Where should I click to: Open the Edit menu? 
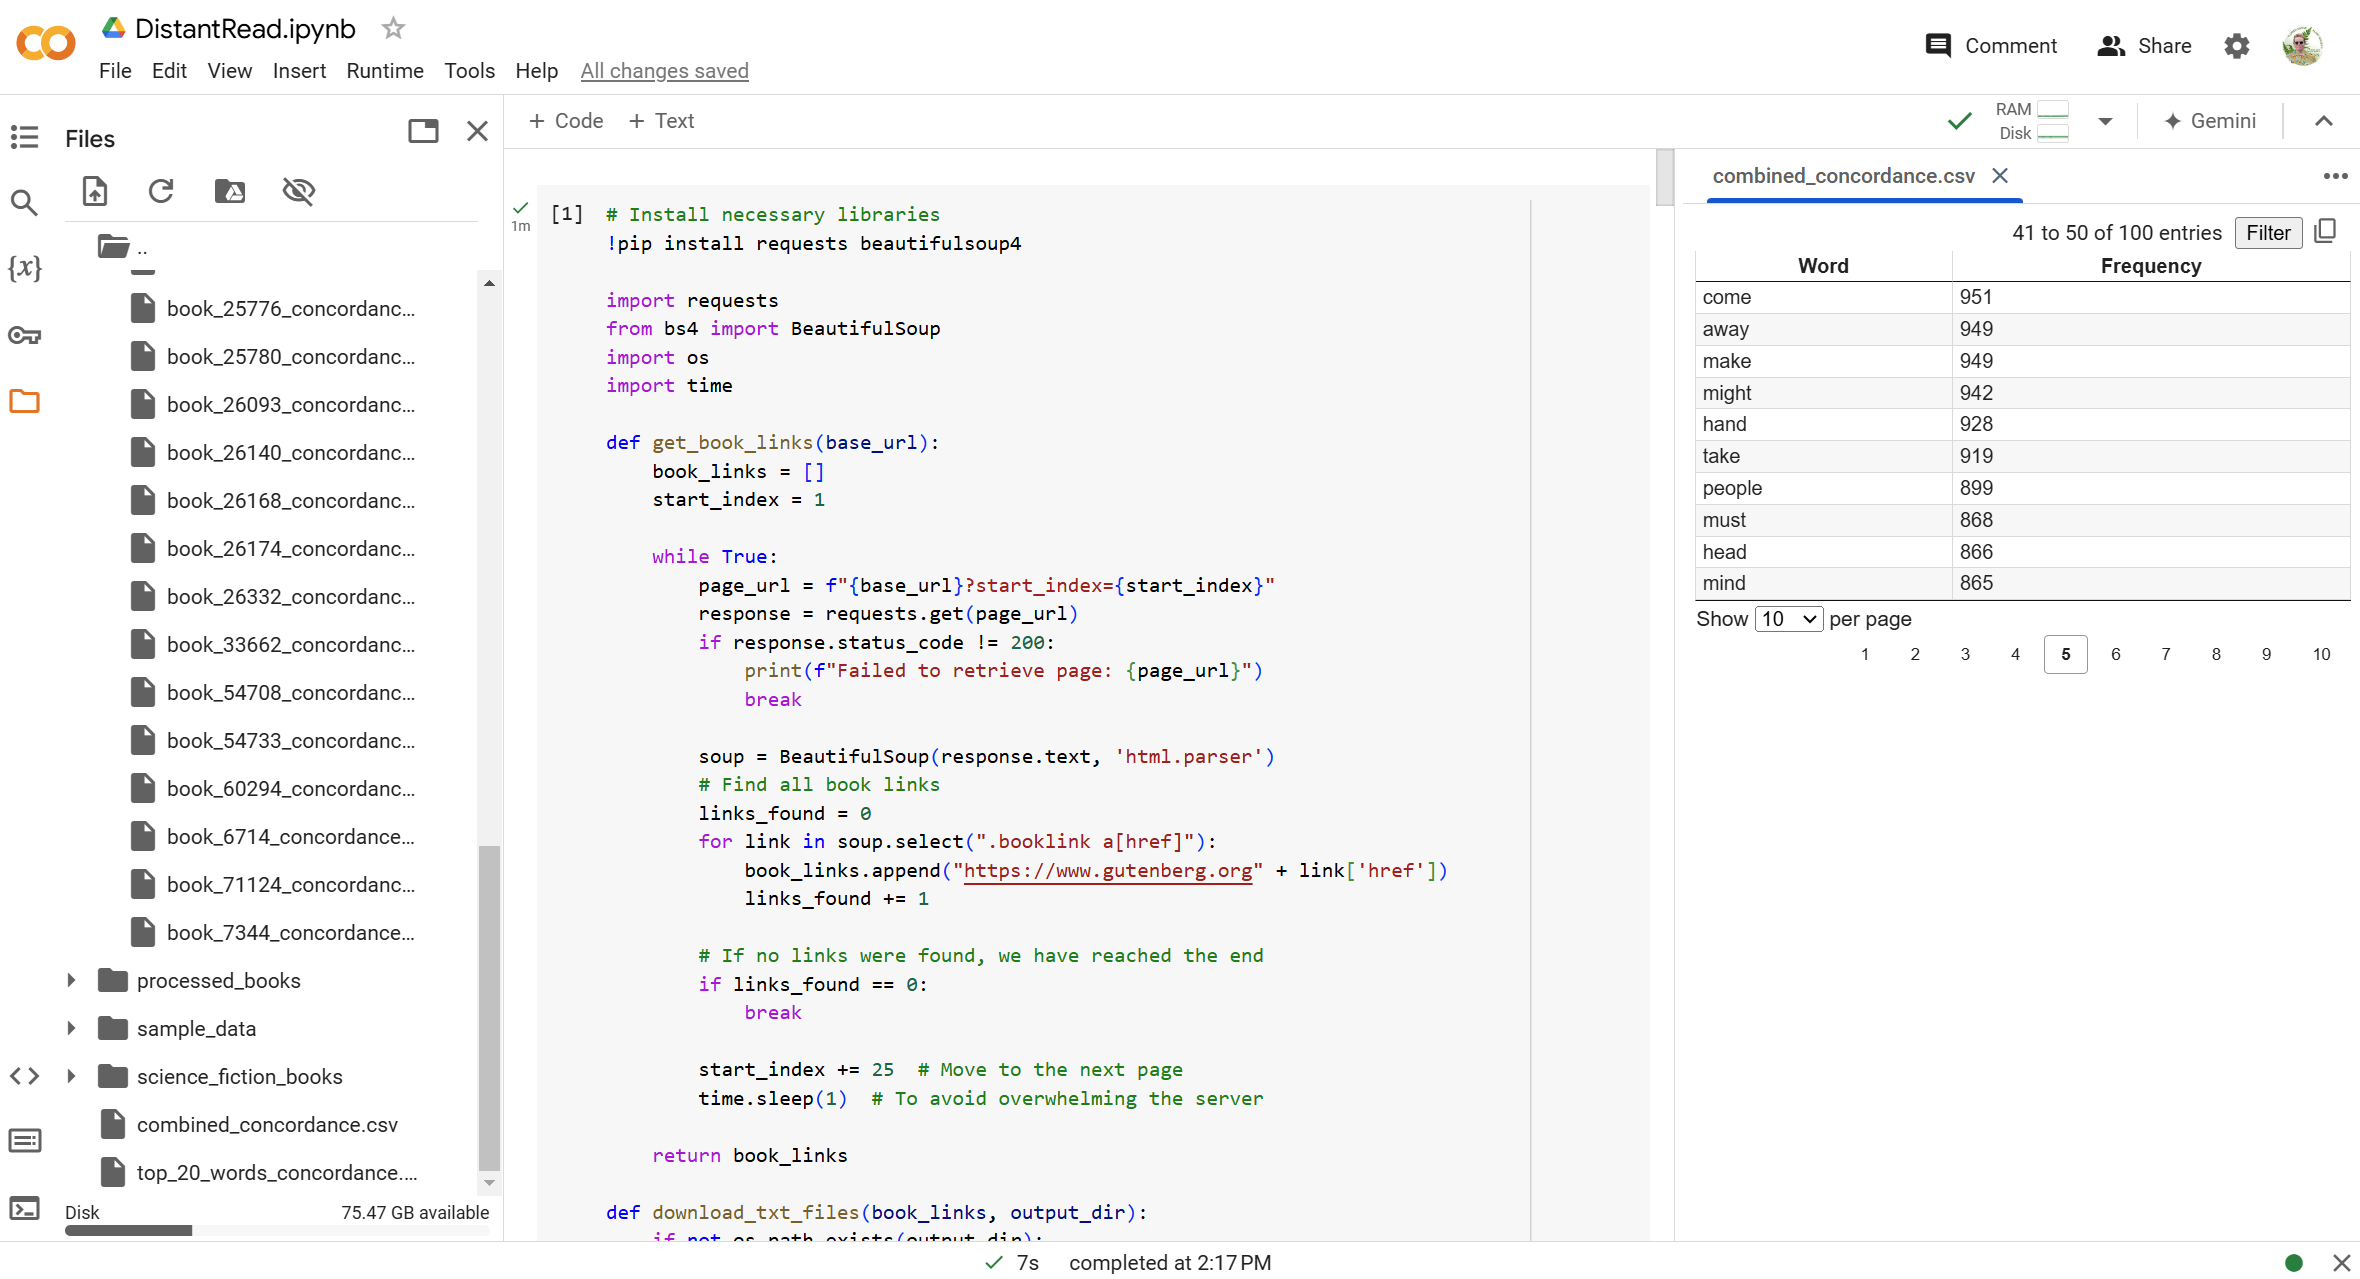(x=169, y=71)
